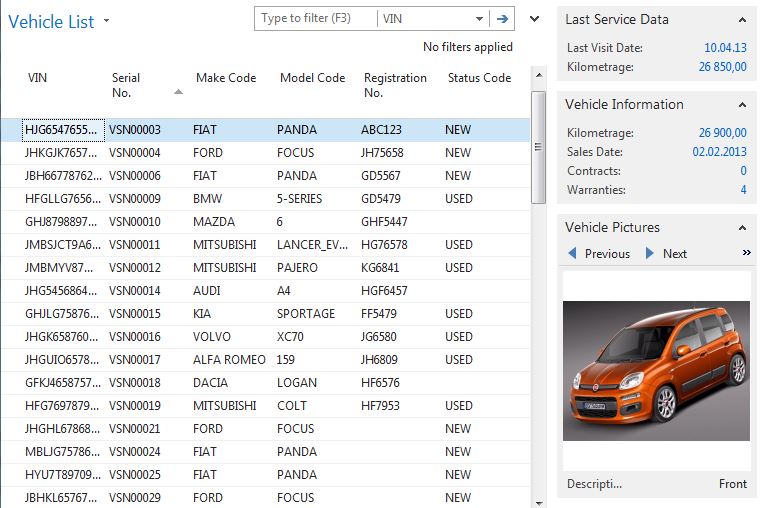This screenshot has height=508, width=763.
Task: Collapse the Vehicle Information panel
Action: tap(742, 105)
